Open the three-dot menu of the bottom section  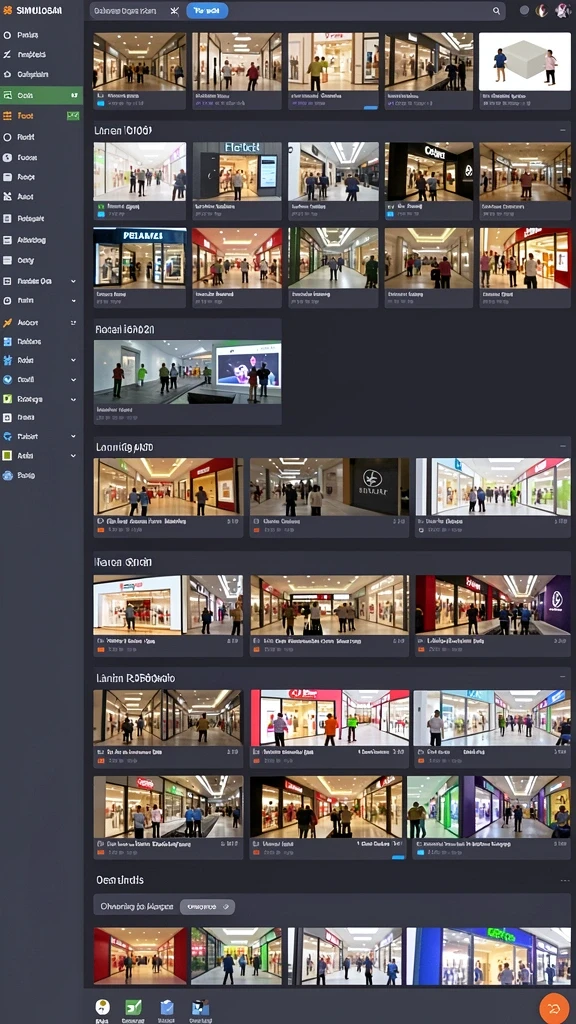pos(564,880)
